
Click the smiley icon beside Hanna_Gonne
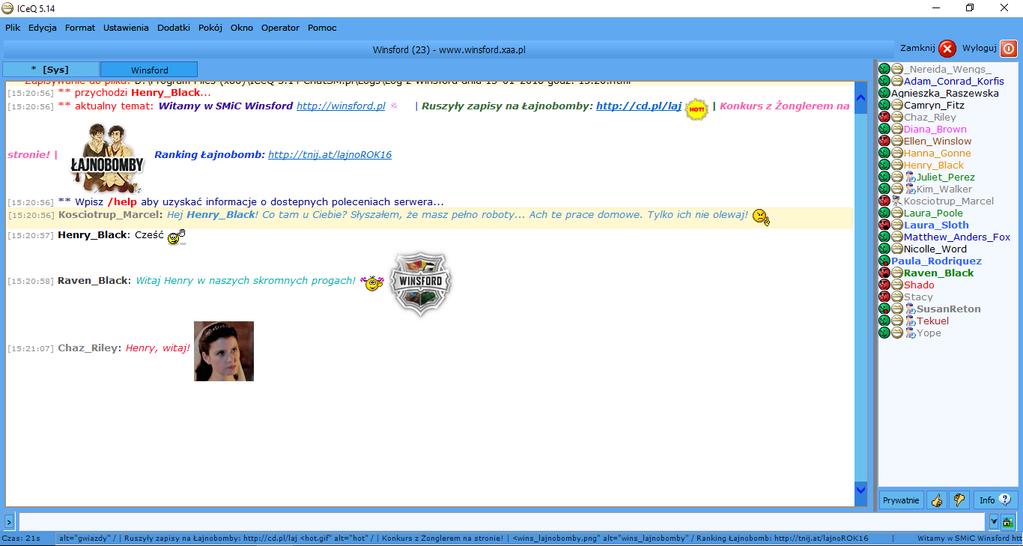[897, 153]
